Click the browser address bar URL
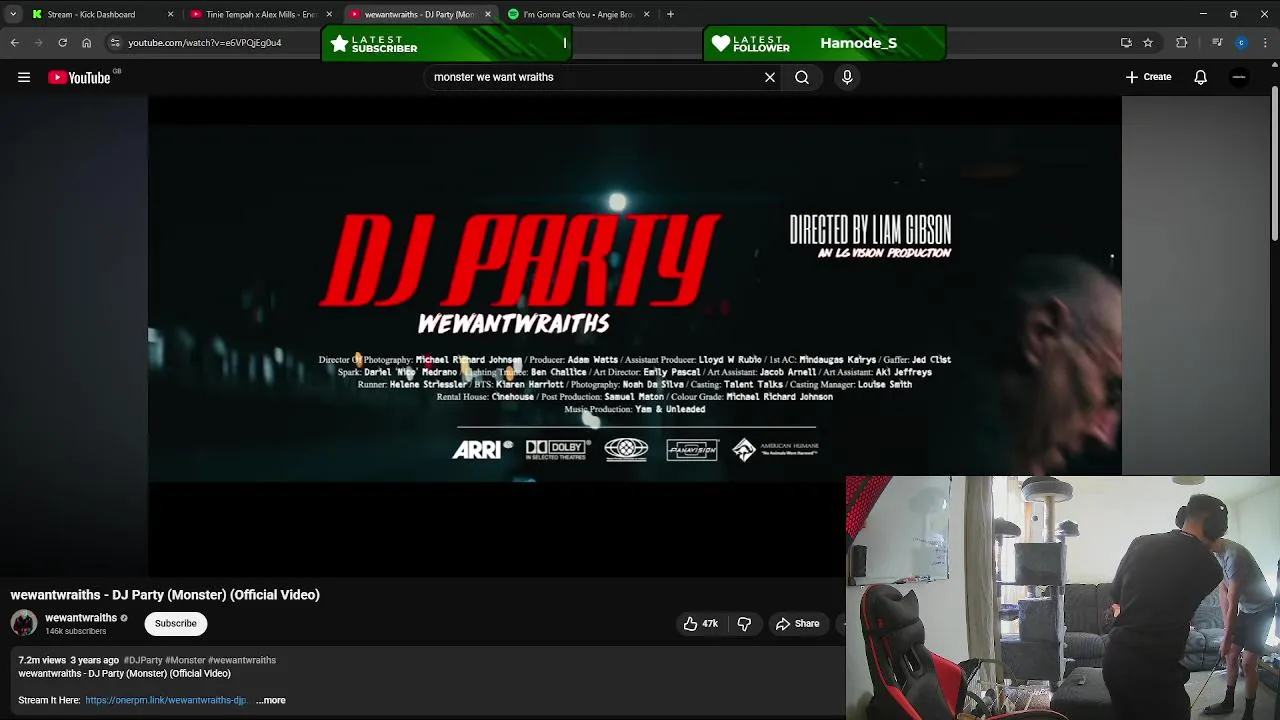The image size is (1280, 720). point(205,43)
